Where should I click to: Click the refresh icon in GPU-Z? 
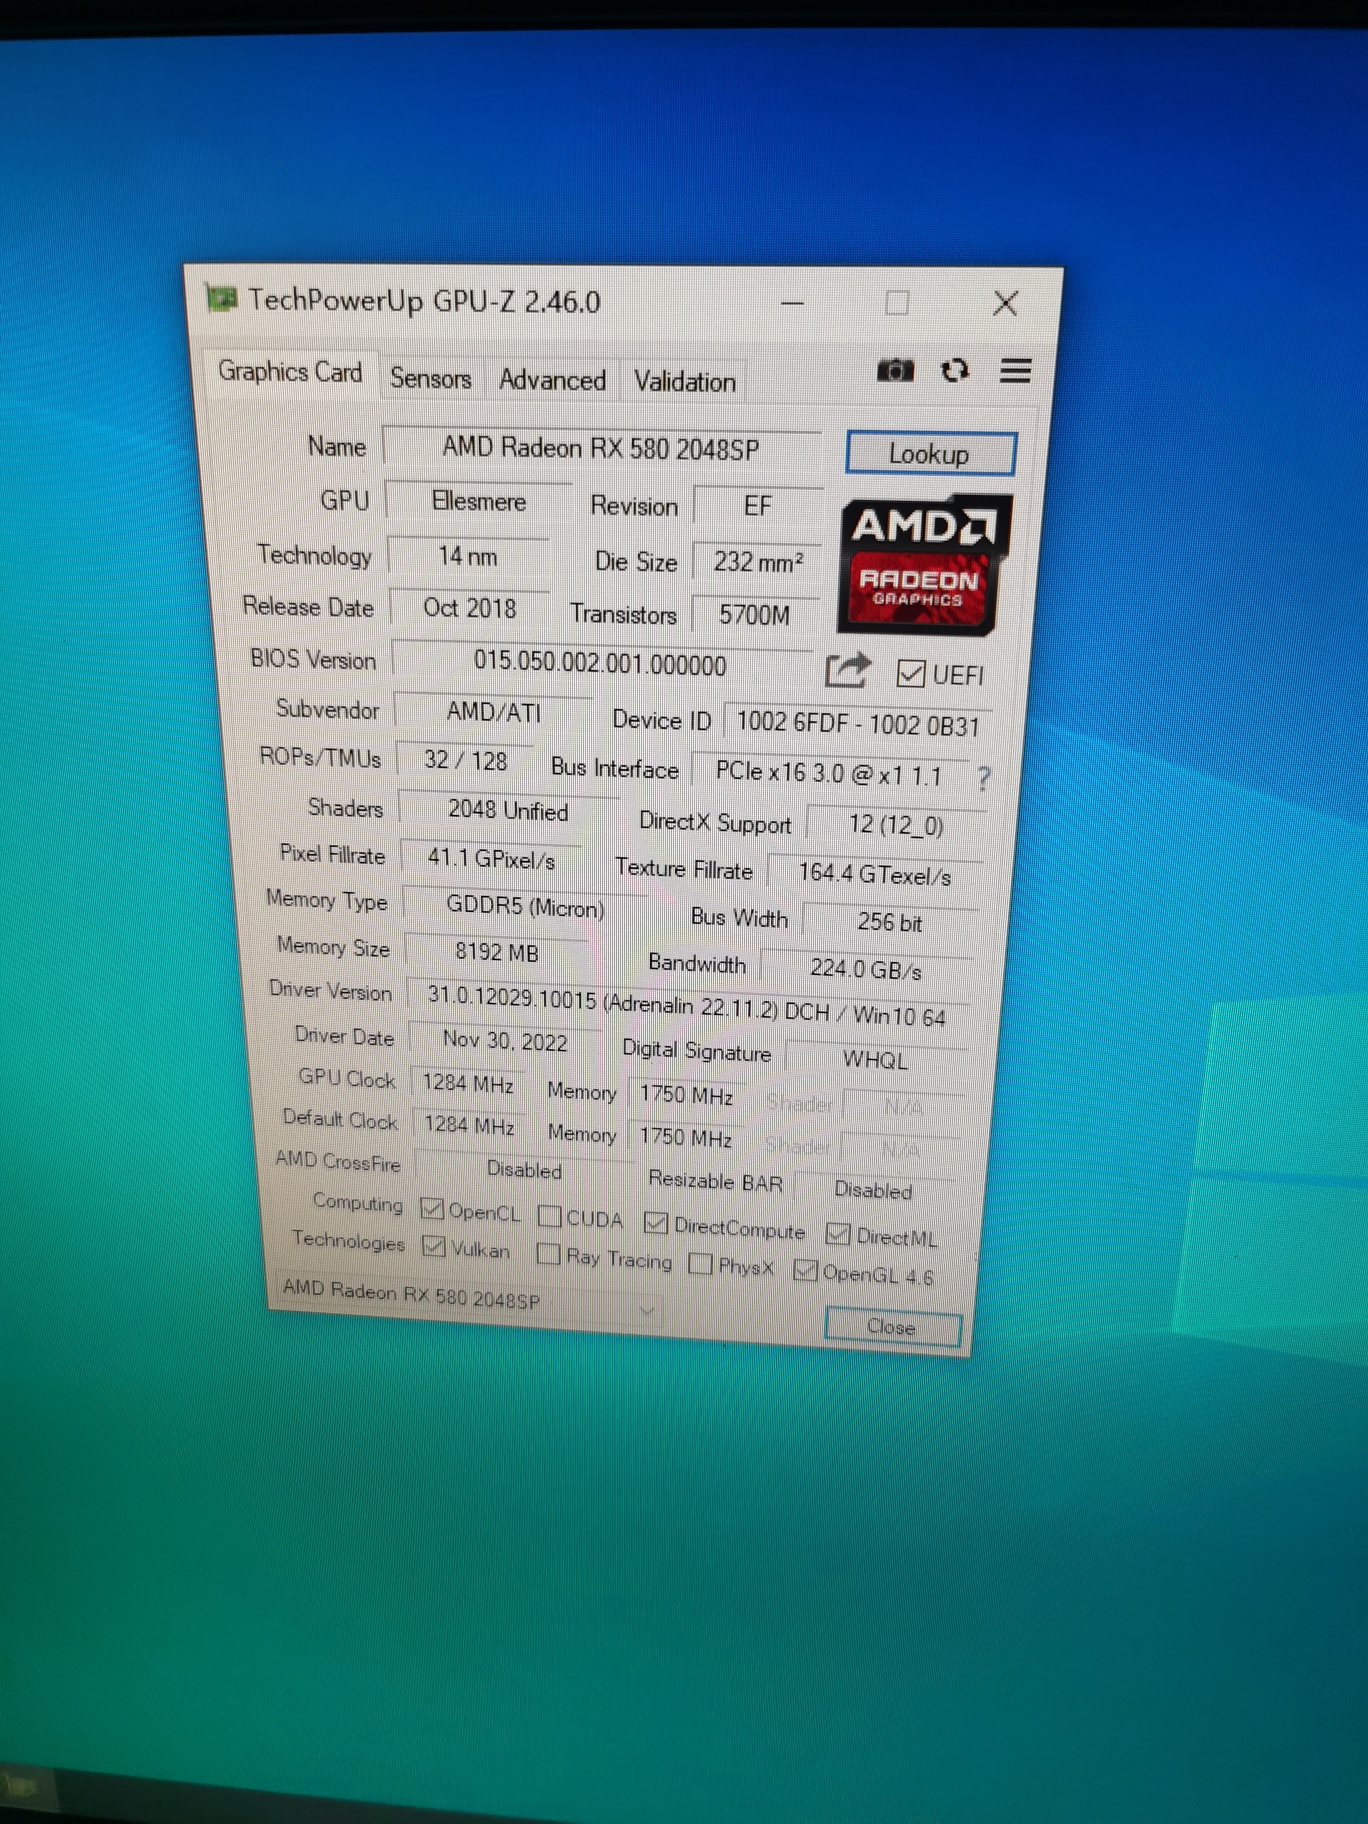(955, 371)
